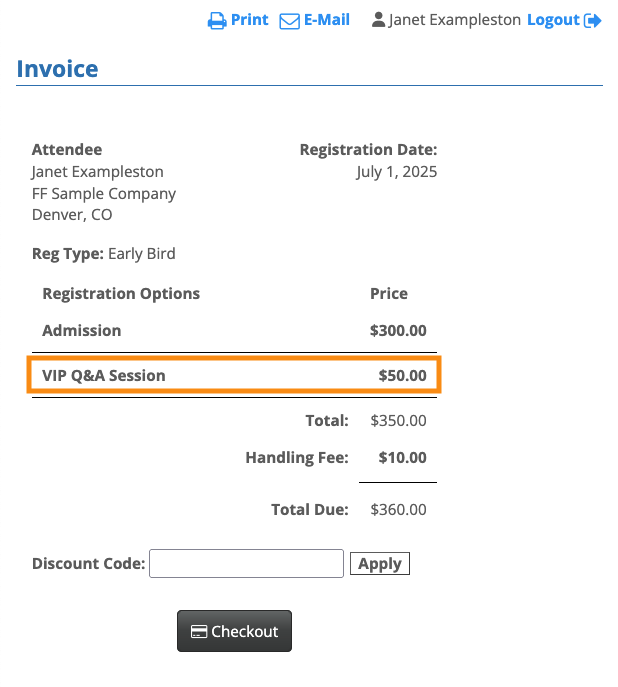The width and height of the screenshot is (618, 687).
Task: Focus the Discount Code input field
Action: (x=246, y=564)
